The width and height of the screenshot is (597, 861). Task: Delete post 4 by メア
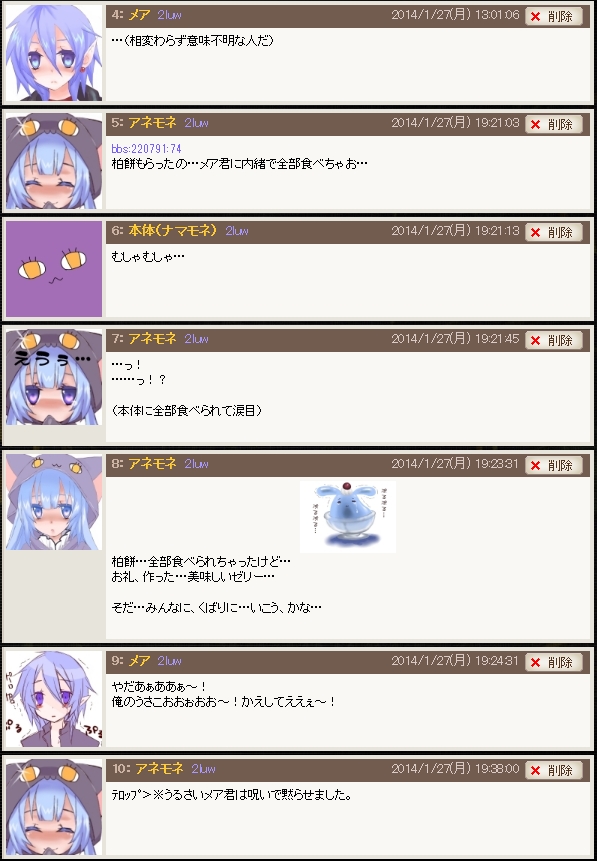coord(554,16)
